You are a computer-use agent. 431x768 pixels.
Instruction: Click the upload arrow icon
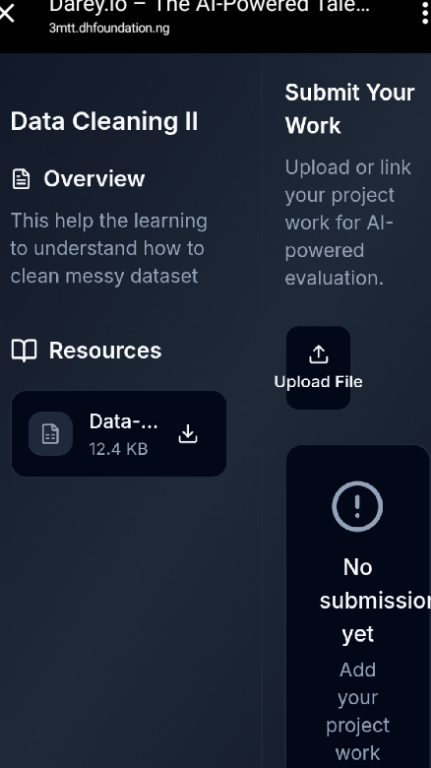coord(318,354)
